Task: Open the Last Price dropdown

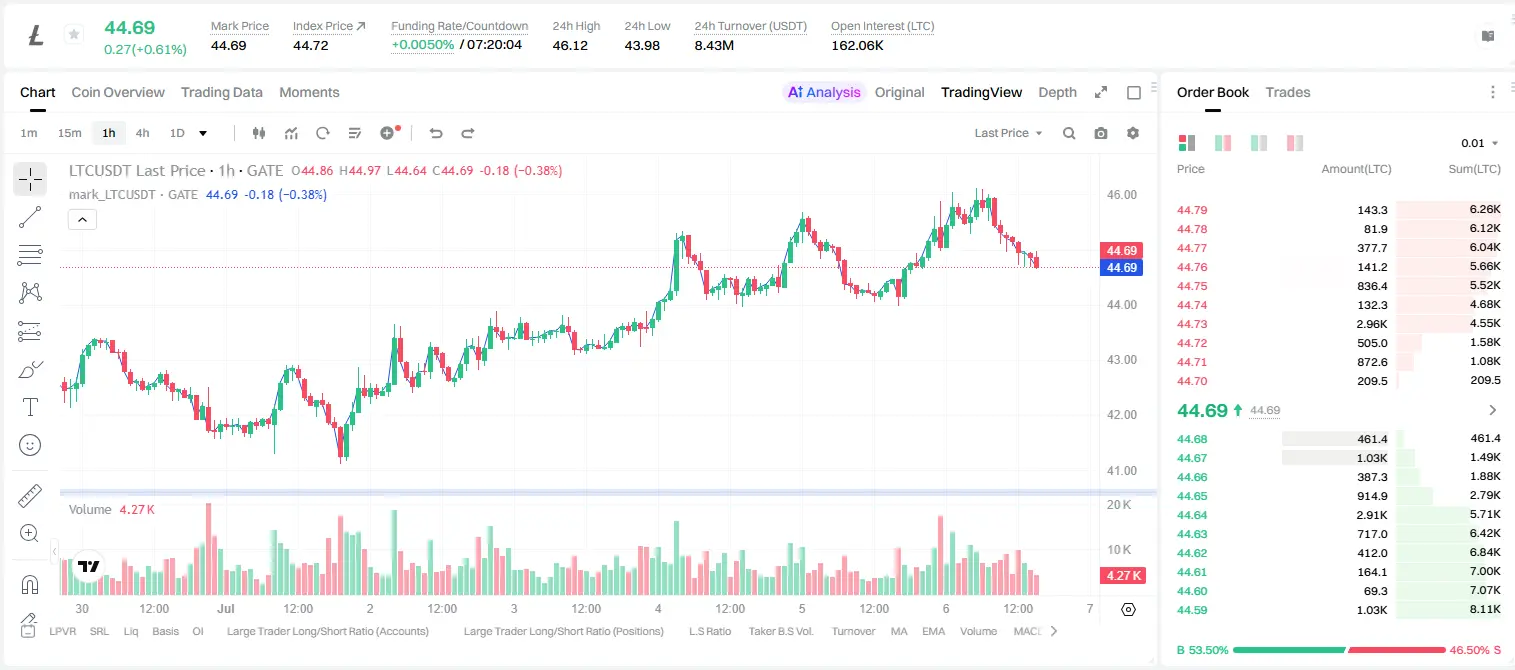Action: (1008, 133)
